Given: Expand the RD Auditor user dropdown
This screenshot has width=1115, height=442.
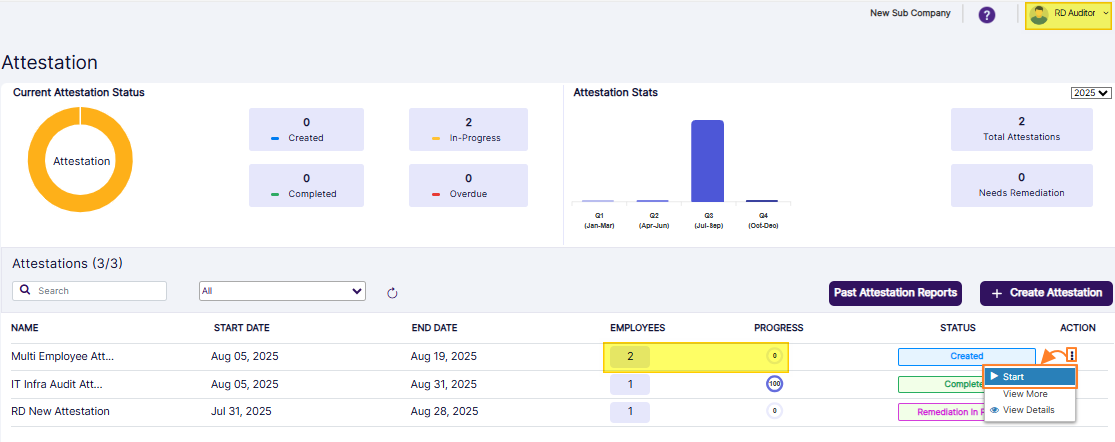Looking at the screenshot, I should [1104, 14].
